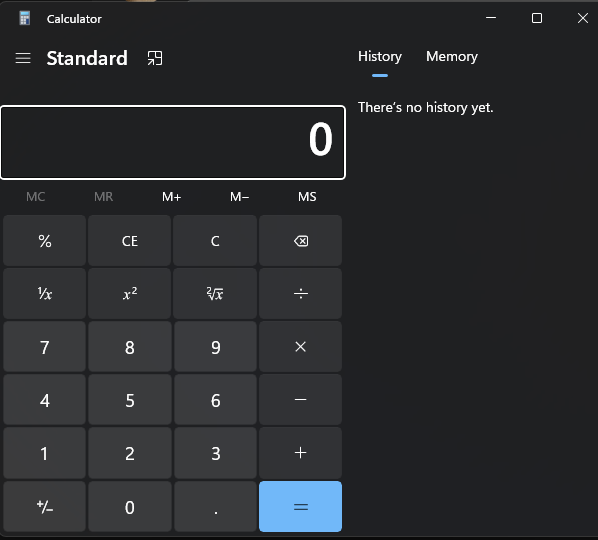The height and width of the screenshot is (540, 598).
Task: Close the Calculator window
Action: (582, 18)
